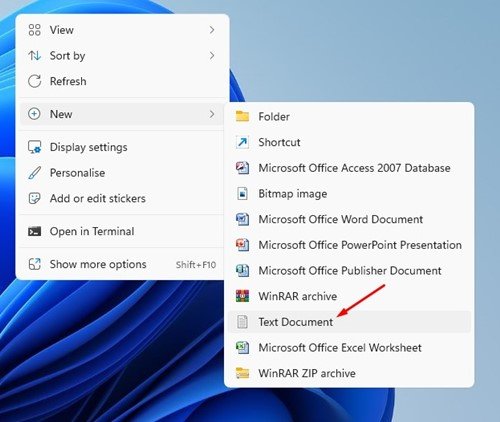Screen dimensions: 500x422
Task: Open the View menu entry
Action: coord(122,30)
